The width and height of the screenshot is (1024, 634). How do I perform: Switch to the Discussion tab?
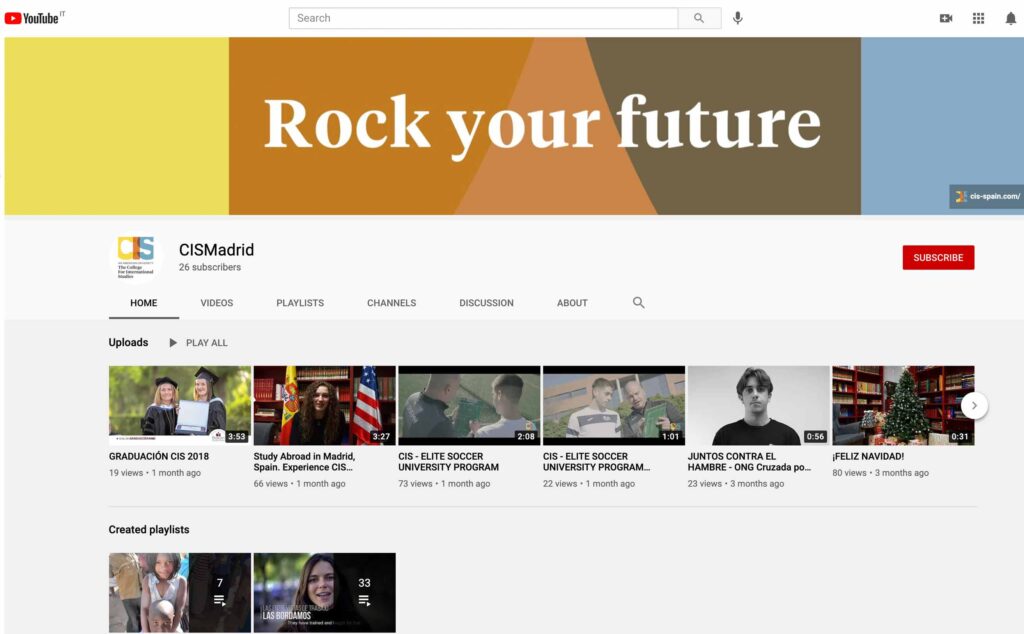pos(487,303)
